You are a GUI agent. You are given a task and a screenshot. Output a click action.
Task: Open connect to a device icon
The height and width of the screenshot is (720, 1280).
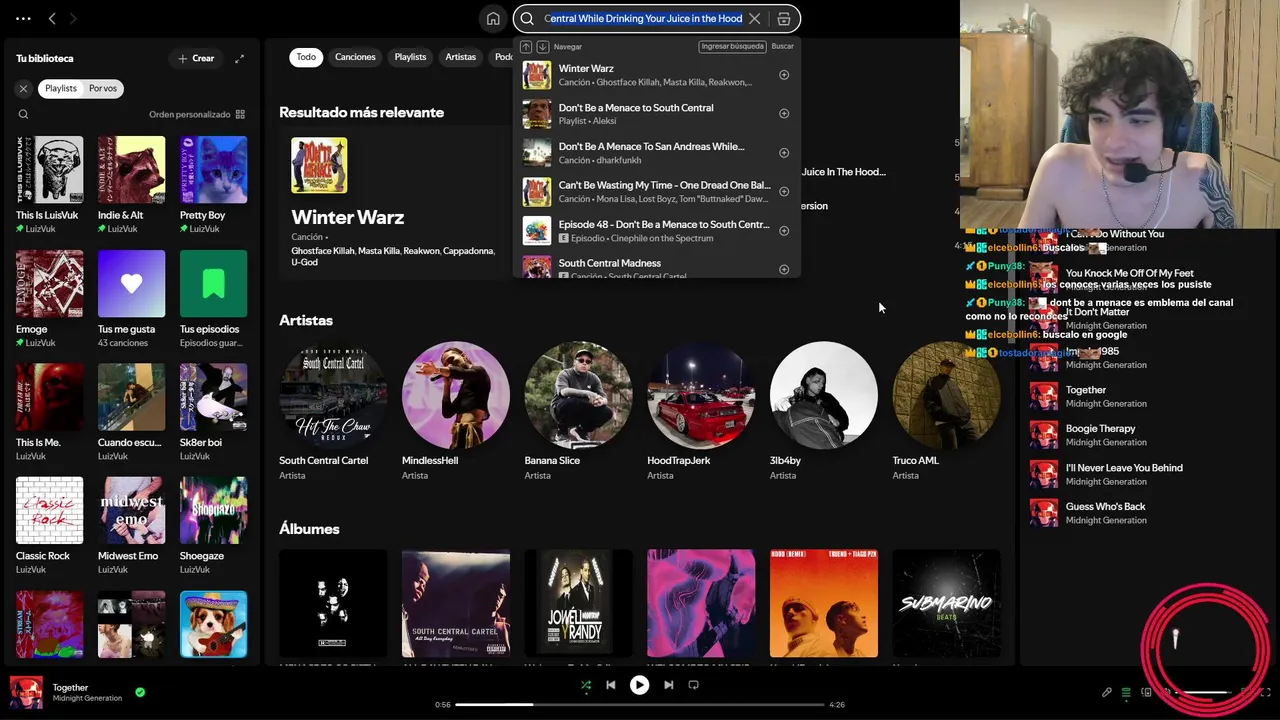point(1146,692)
